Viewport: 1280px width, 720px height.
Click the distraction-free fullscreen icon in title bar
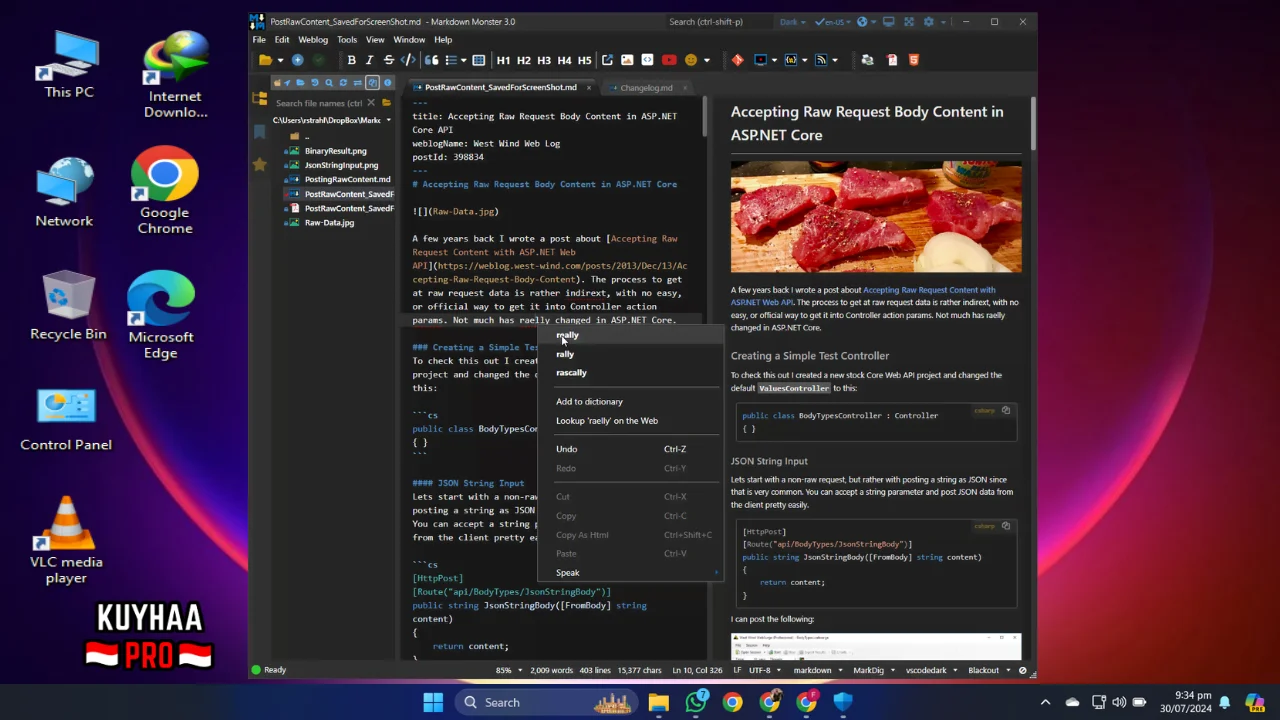click(909, 22)
